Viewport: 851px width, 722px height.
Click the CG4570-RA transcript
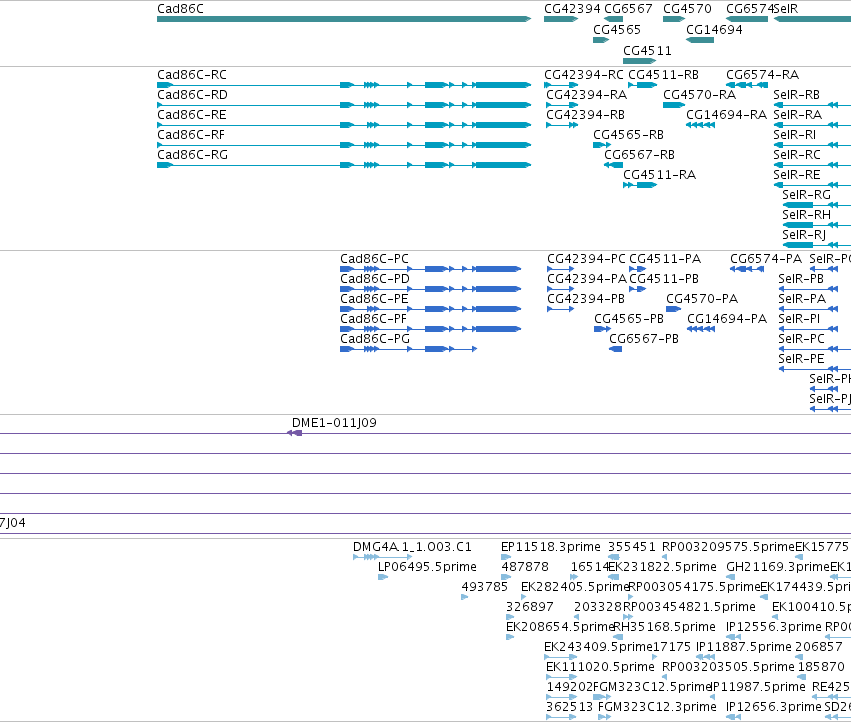[x=674, y=105]
